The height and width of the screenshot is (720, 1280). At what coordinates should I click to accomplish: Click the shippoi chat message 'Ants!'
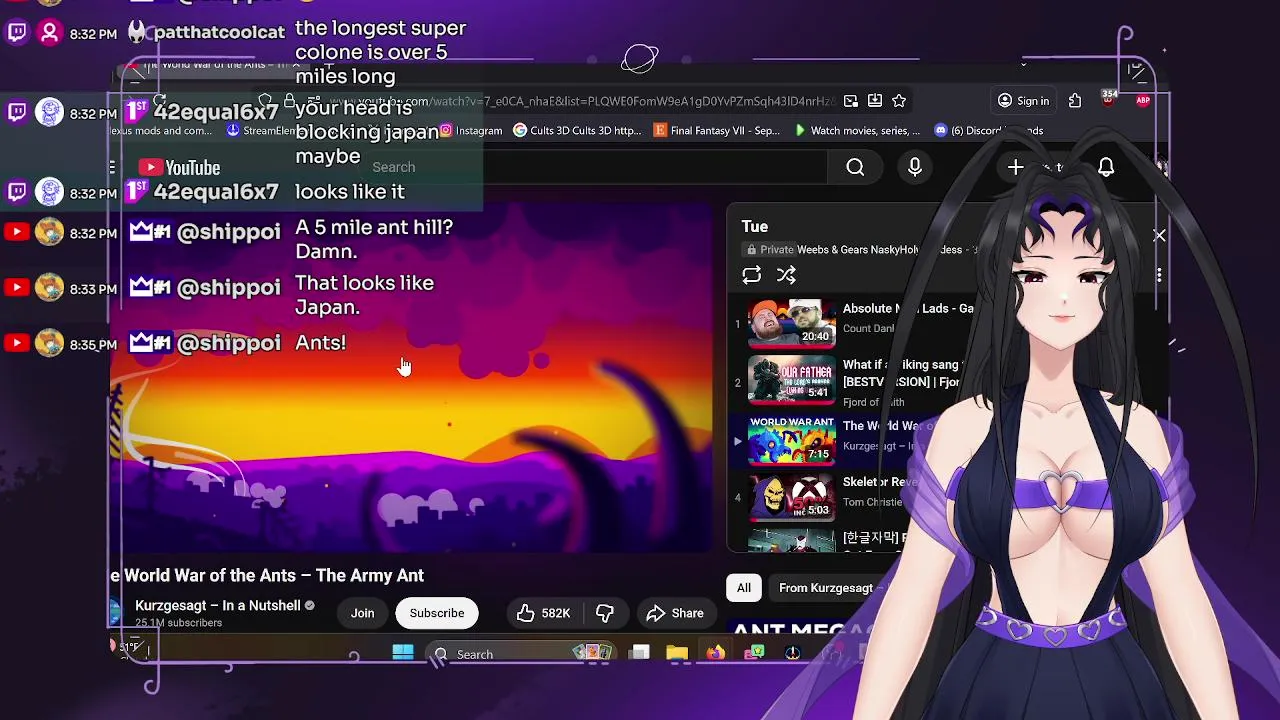pyautogui.click(x=321, y=343)
